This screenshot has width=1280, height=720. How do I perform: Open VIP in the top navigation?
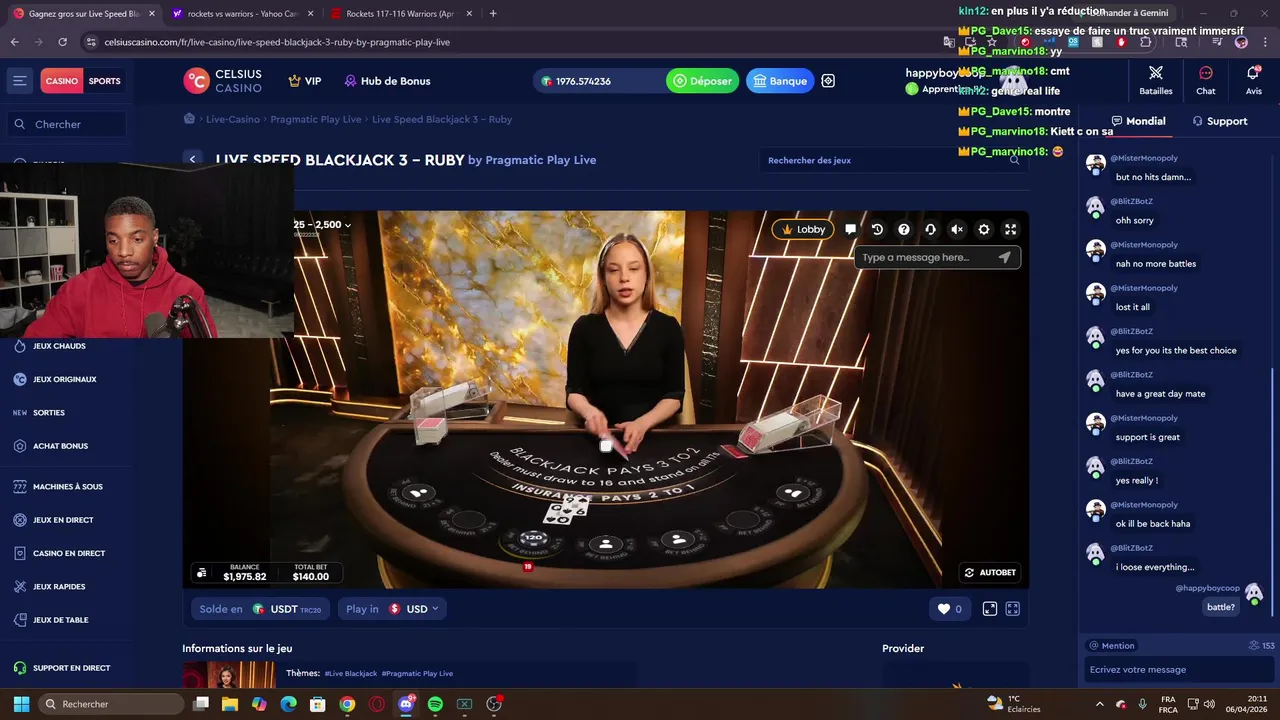(x=305, y=81)
